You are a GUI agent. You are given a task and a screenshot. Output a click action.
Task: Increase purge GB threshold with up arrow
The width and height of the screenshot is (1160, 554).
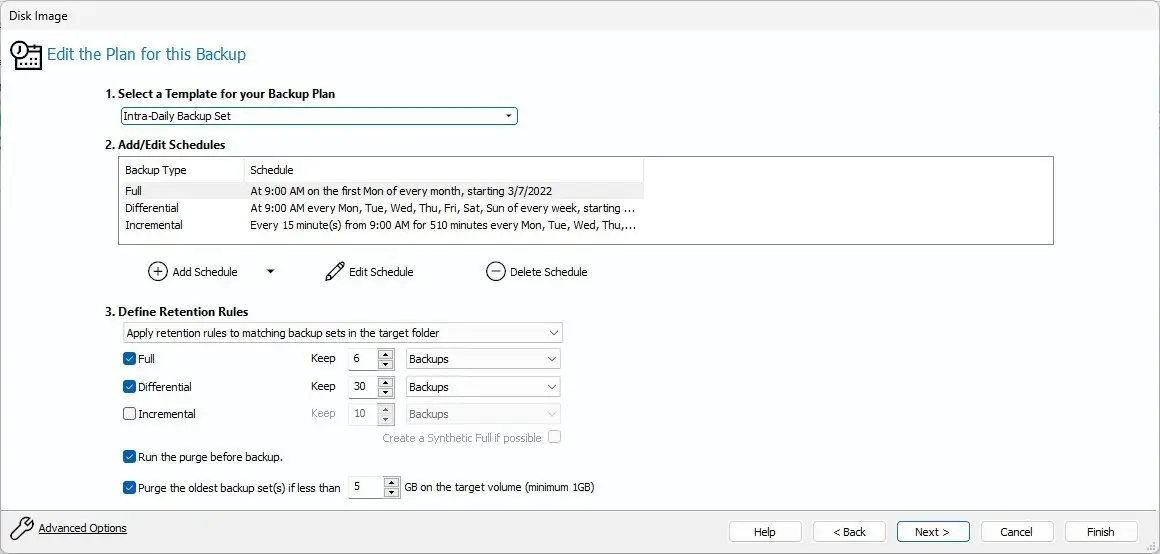(391, 482)
